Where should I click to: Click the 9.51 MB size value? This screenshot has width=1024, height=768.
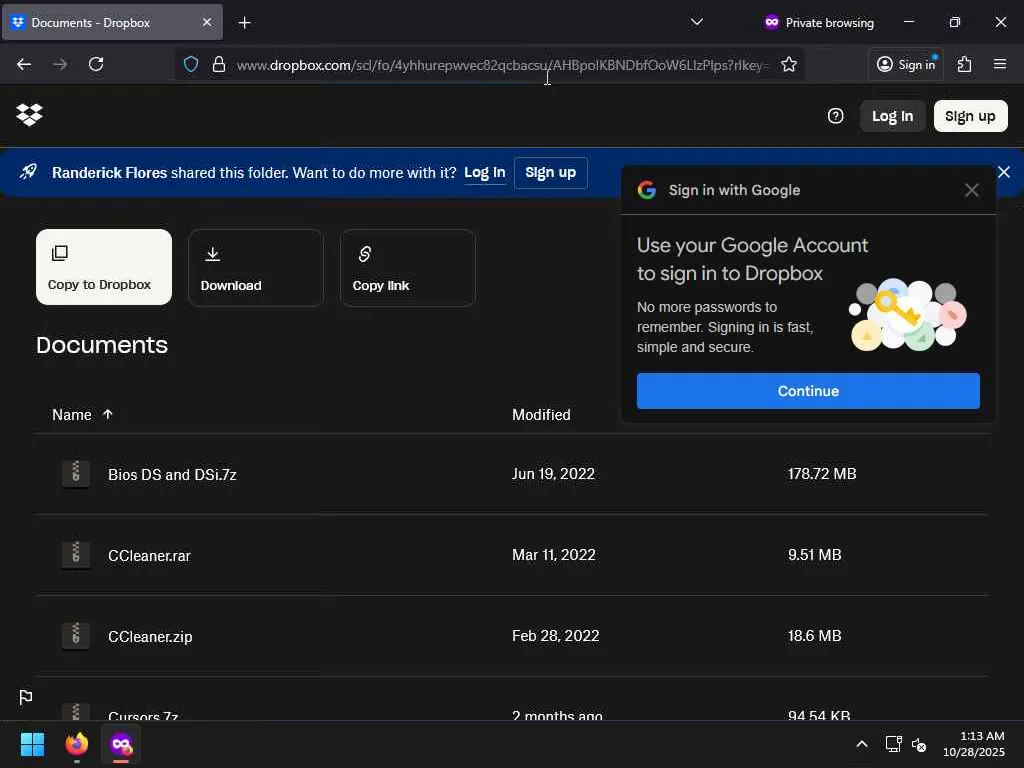pyautogui.click(x=814, y=554)
